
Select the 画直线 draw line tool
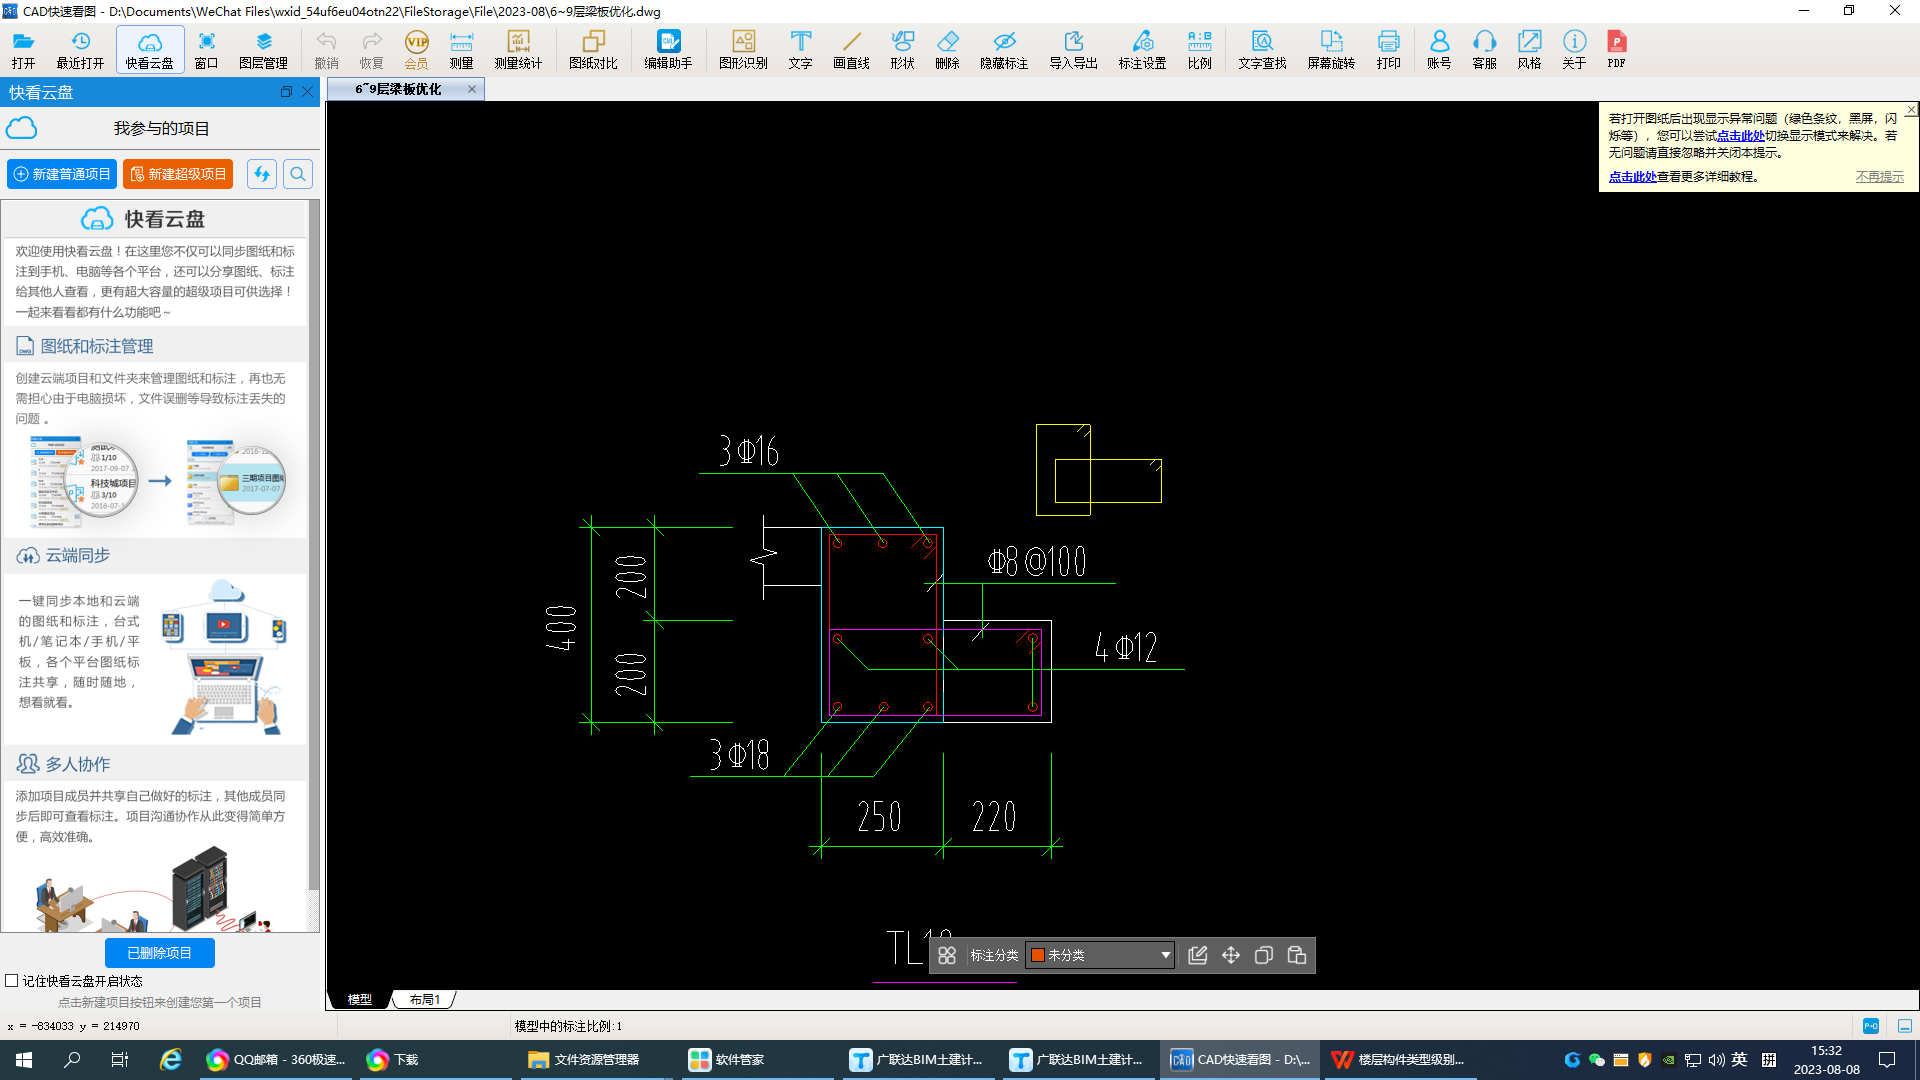coord(851,49)
